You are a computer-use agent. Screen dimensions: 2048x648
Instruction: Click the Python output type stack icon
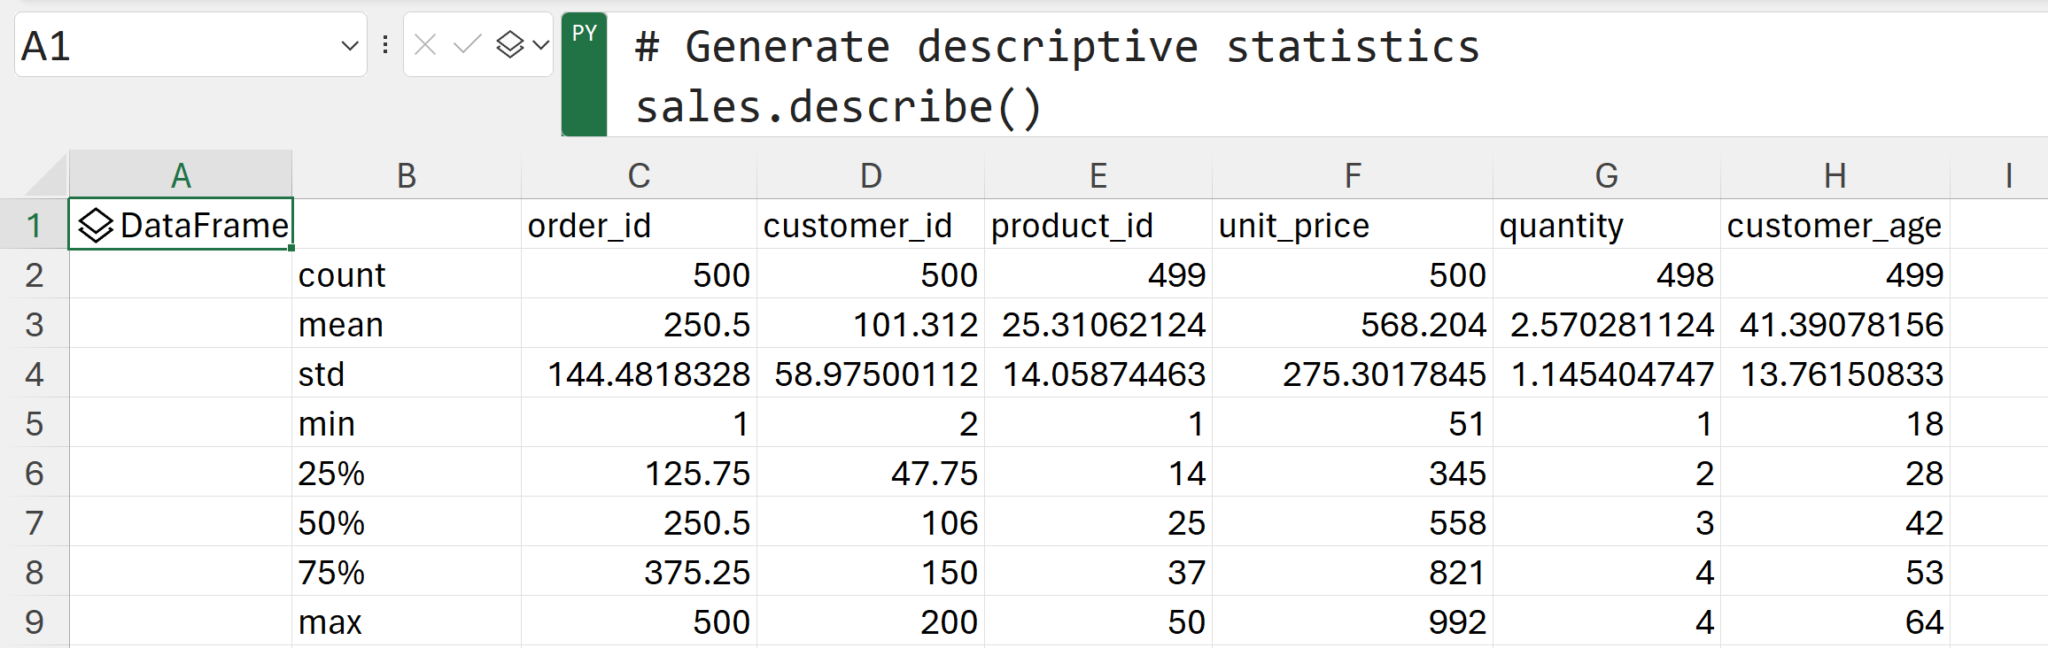tap(510, 45)
